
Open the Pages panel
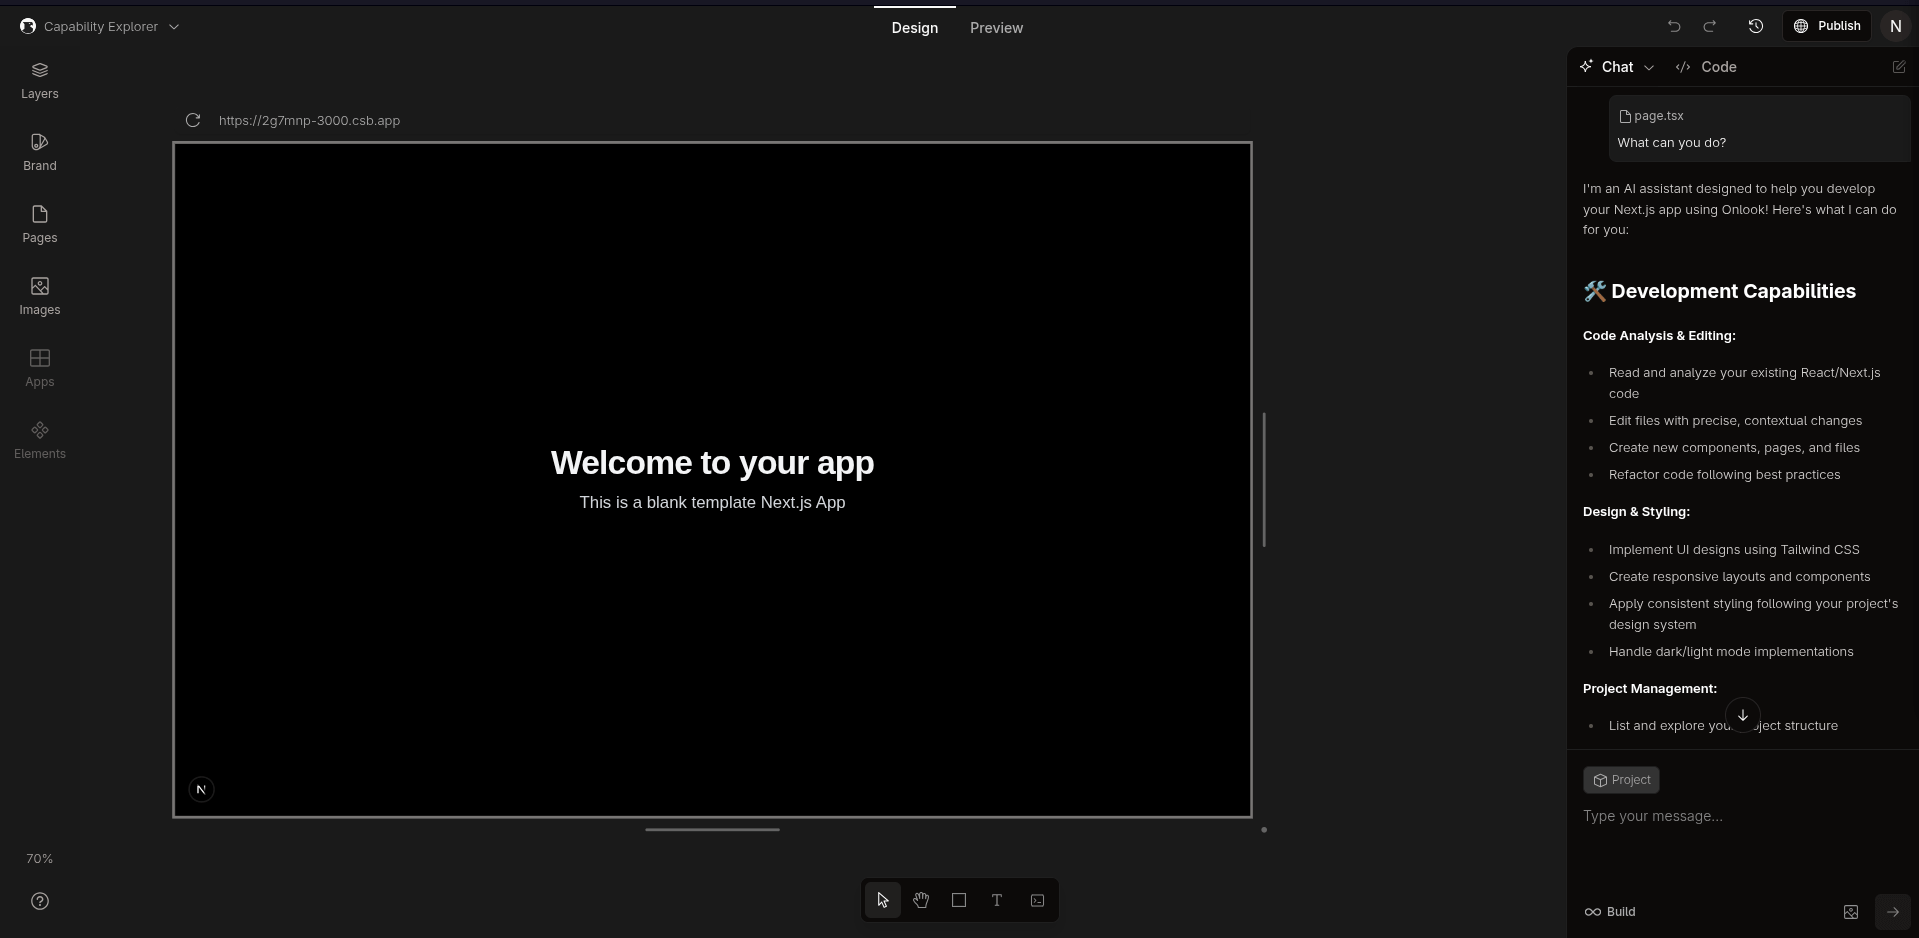point(40,224)
